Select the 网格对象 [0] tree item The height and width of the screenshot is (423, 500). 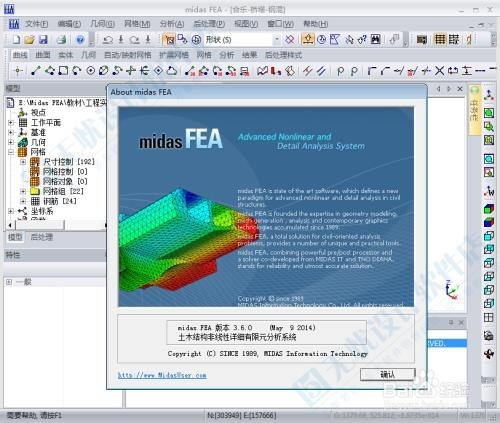[65, 182]
